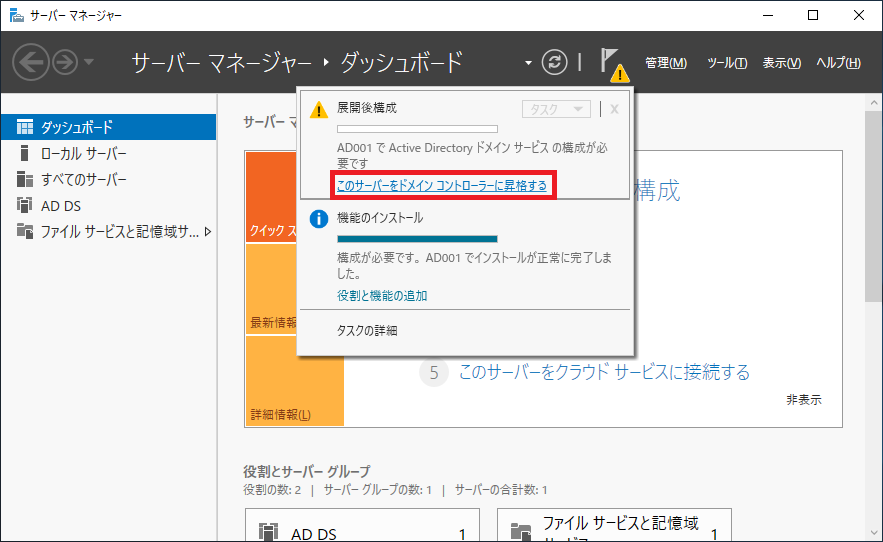Click 非表示 to hide welcome tile

click(804, 400)
